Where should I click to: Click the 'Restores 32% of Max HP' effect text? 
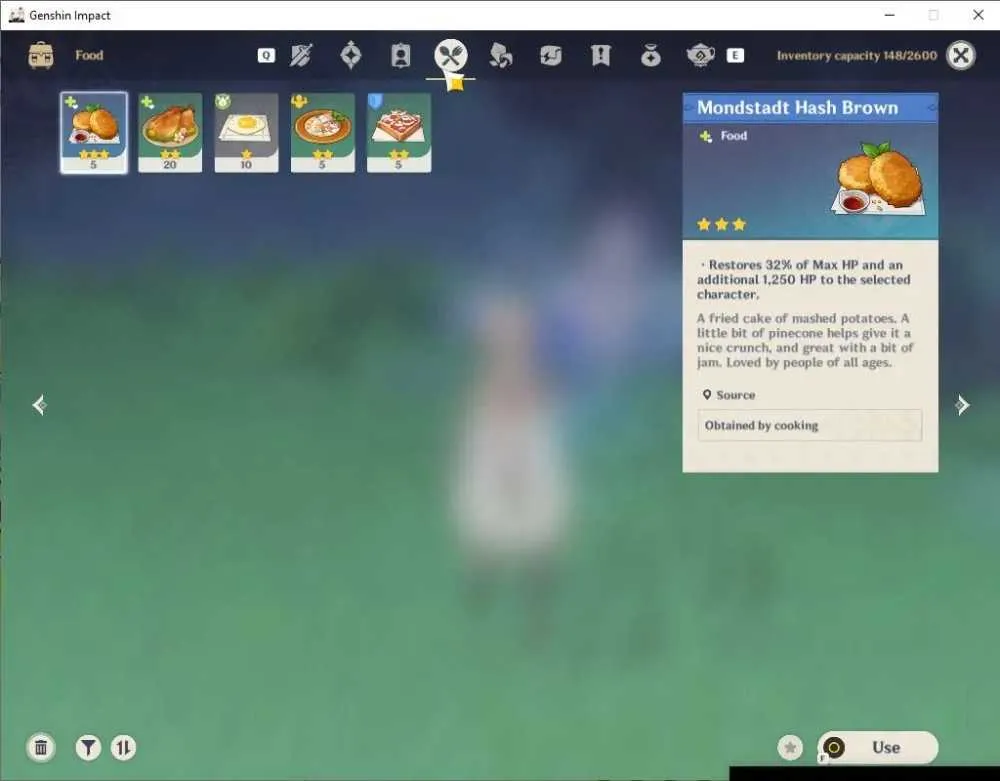point(804,279)
